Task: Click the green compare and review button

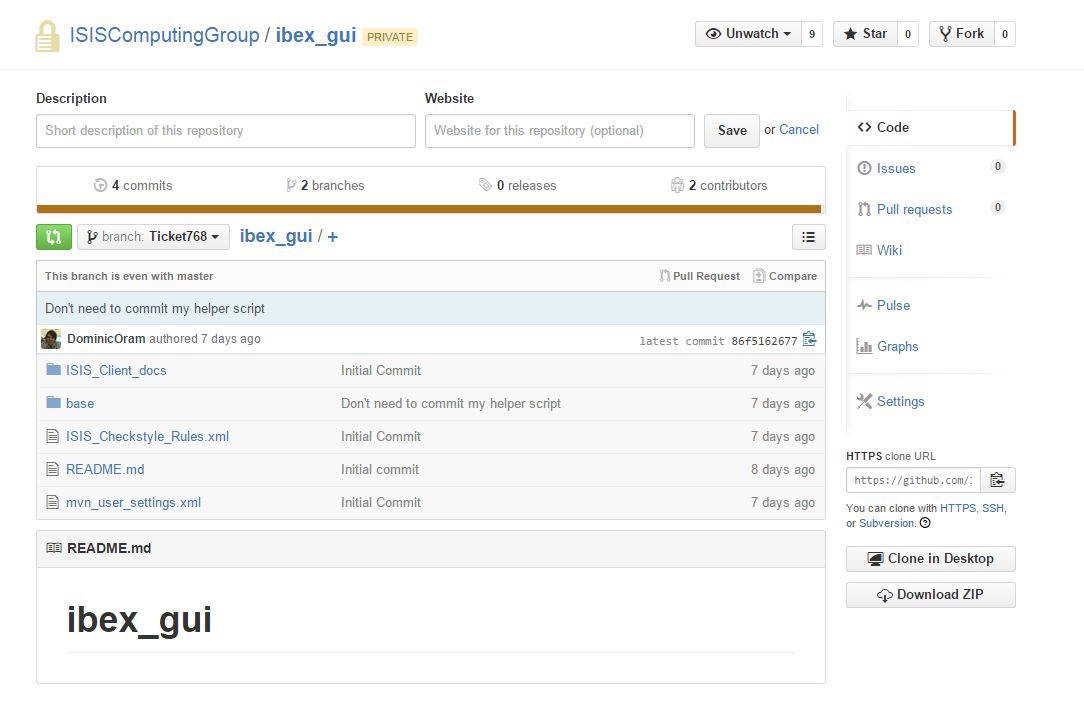Action: (53, 237)
